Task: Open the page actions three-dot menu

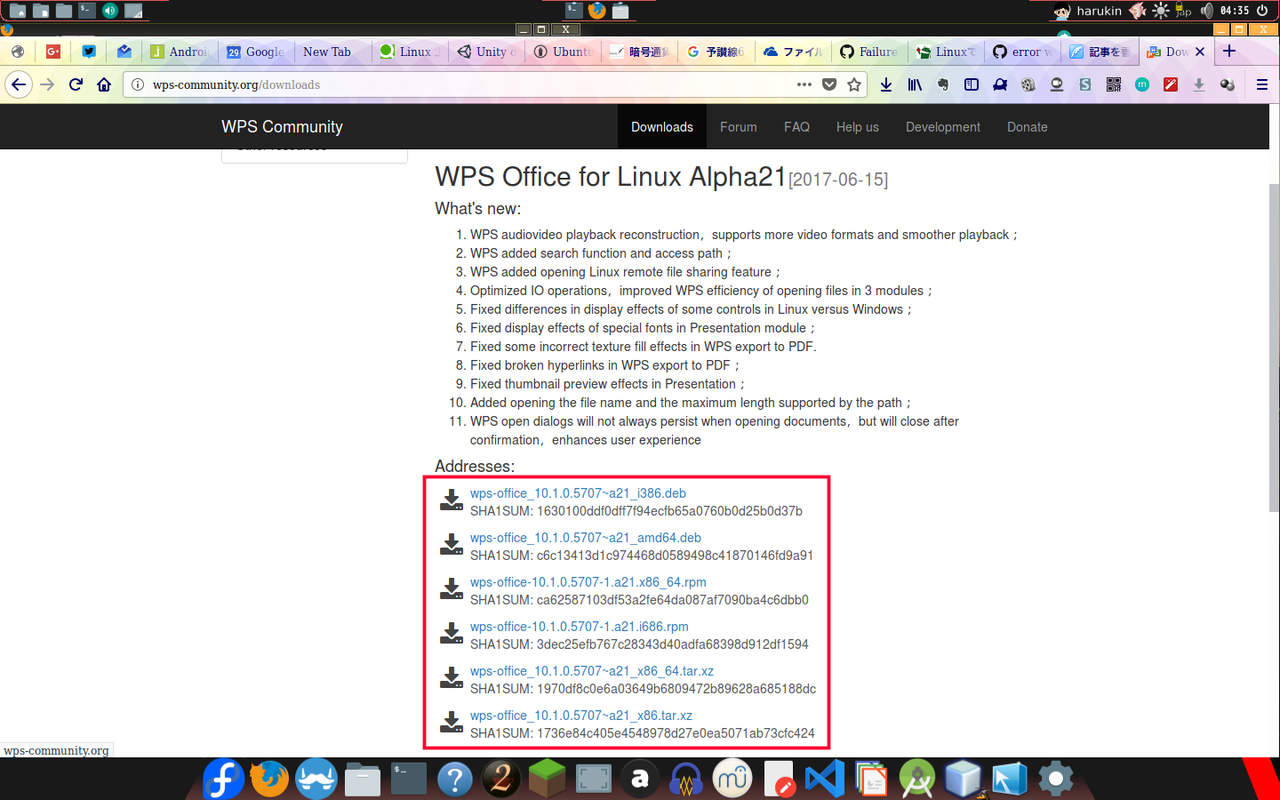Action: 804,85
